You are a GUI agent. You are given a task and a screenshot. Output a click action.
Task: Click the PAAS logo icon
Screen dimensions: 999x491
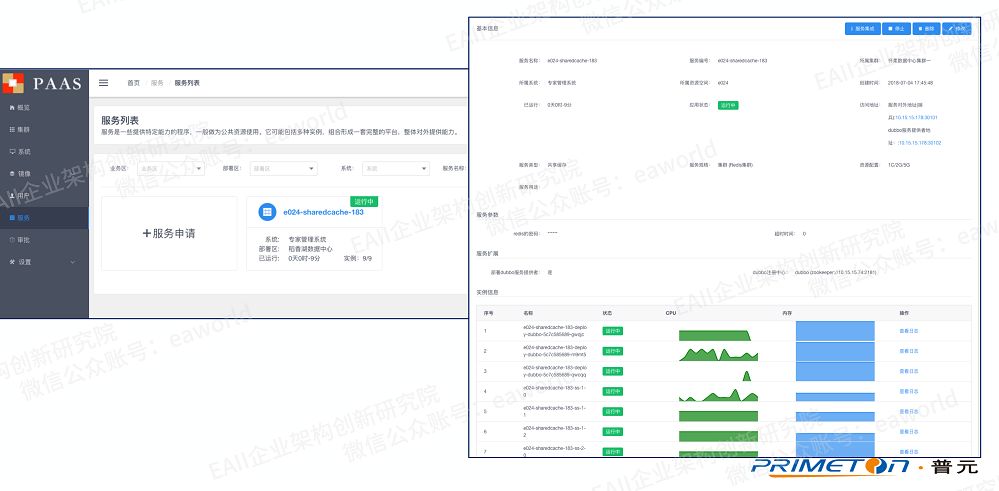(13, 83)
